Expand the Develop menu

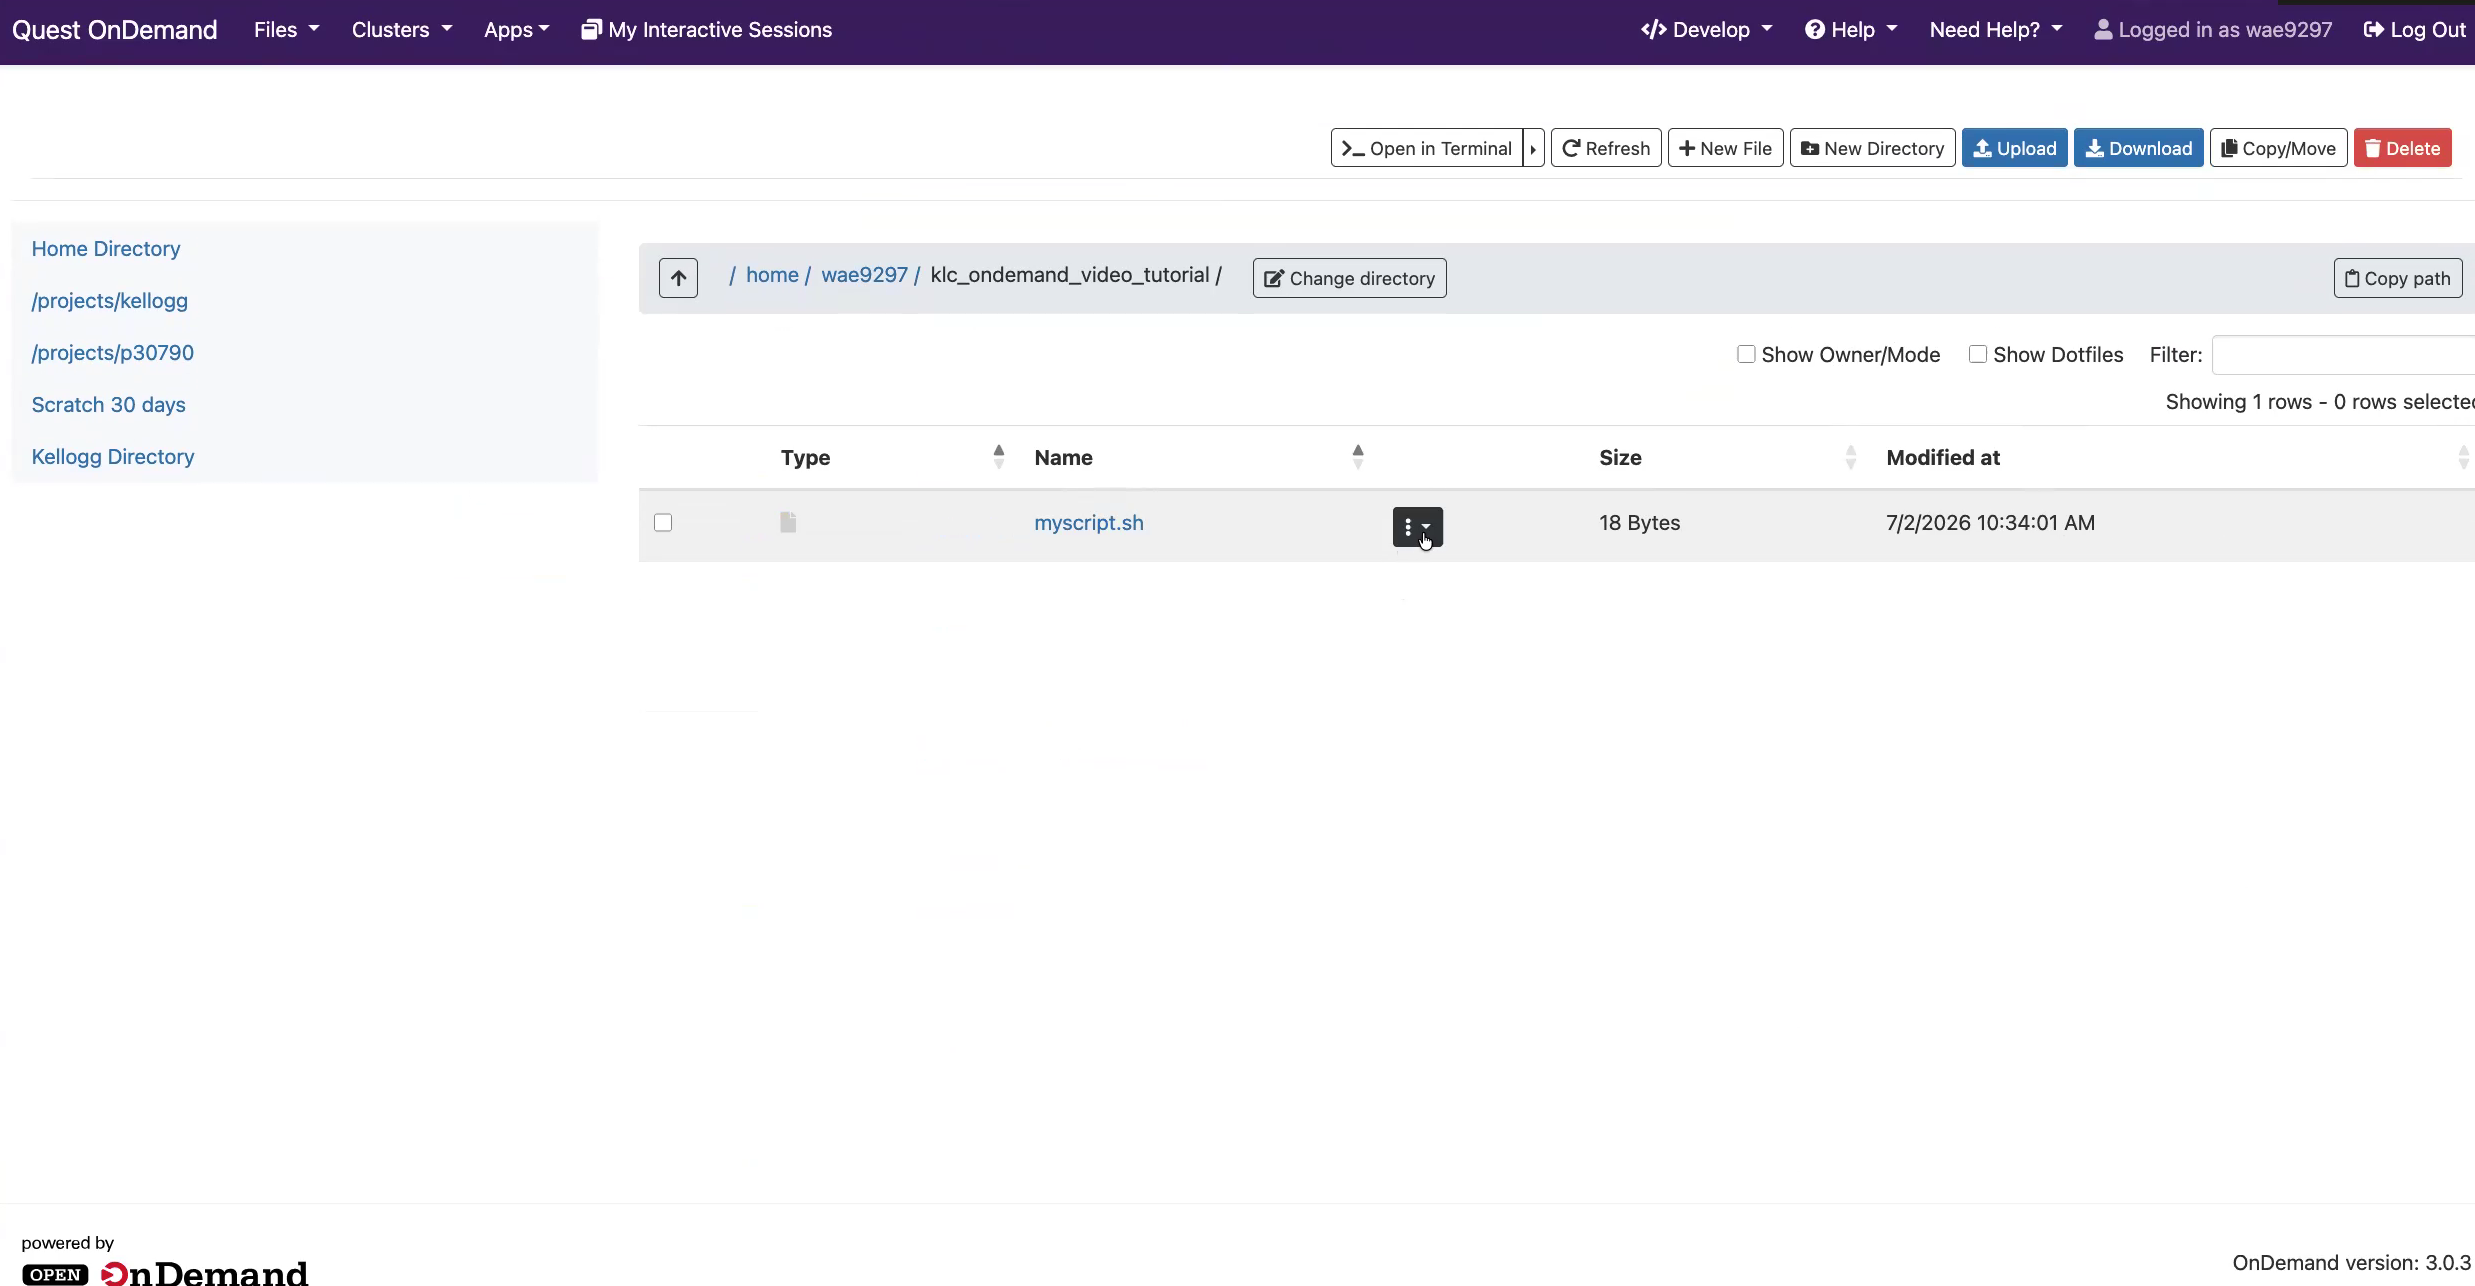[x=1706, y=30]
